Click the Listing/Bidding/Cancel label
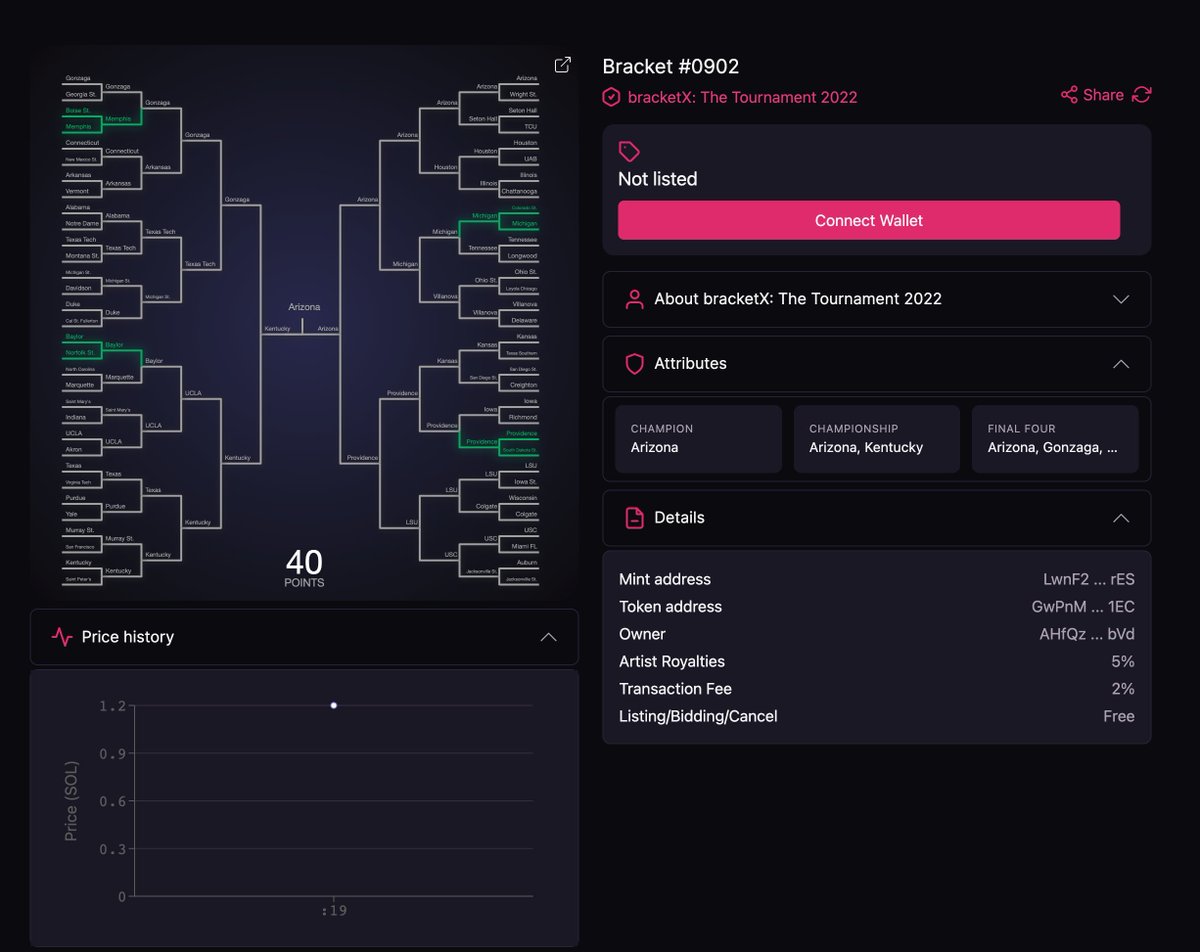The height and width of the screenshot is (952, 1200). click(x=698, y=716)
